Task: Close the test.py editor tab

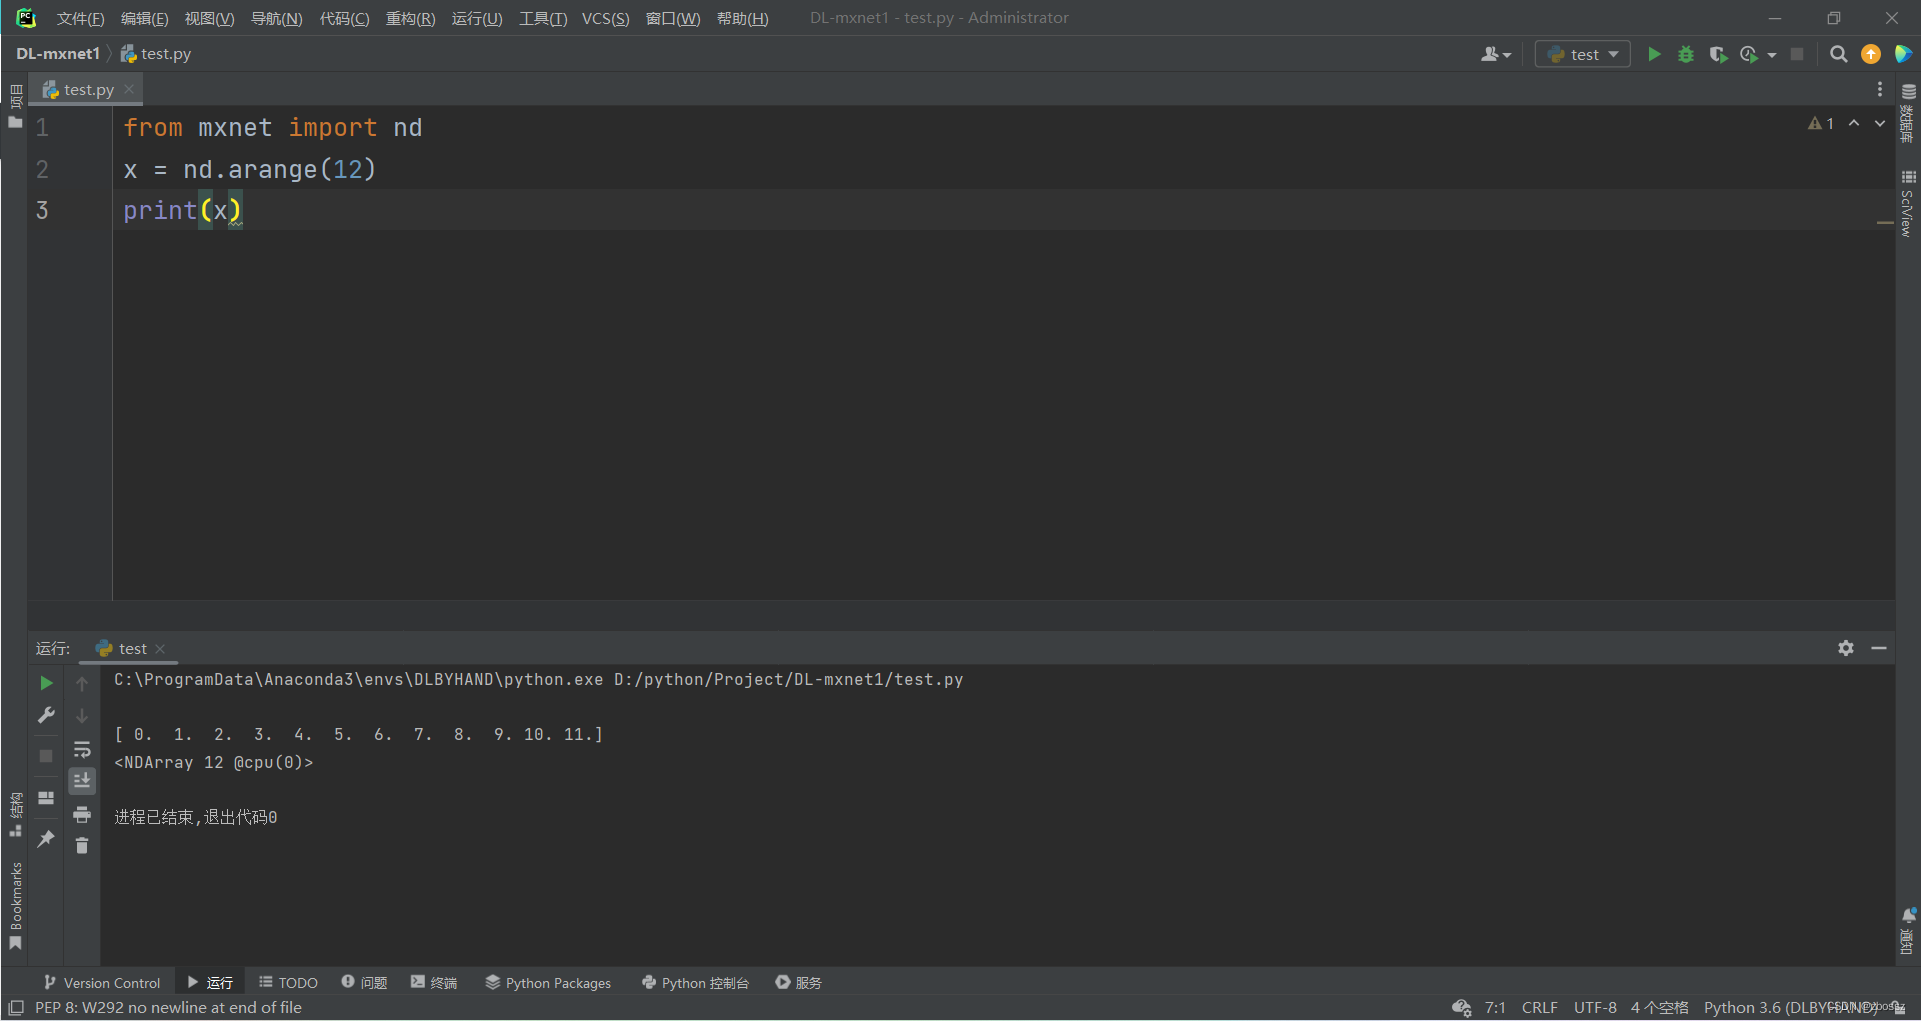Action: [x=129, y=89]
